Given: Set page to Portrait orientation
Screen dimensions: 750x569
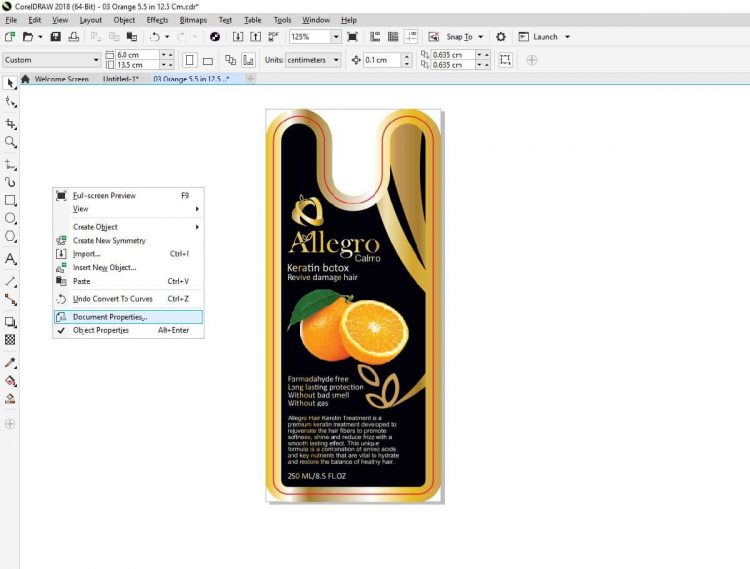Looking at the screenshot, I should click(x=189, y=60).
